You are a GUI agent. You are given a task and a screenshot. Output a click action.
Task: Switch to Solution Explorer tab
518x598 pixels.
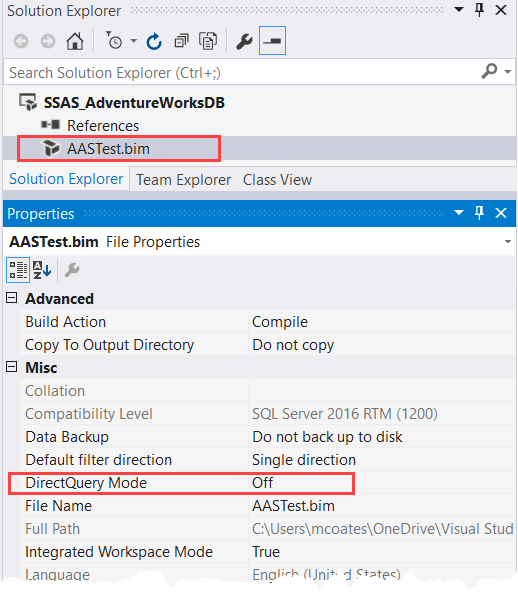66,179
